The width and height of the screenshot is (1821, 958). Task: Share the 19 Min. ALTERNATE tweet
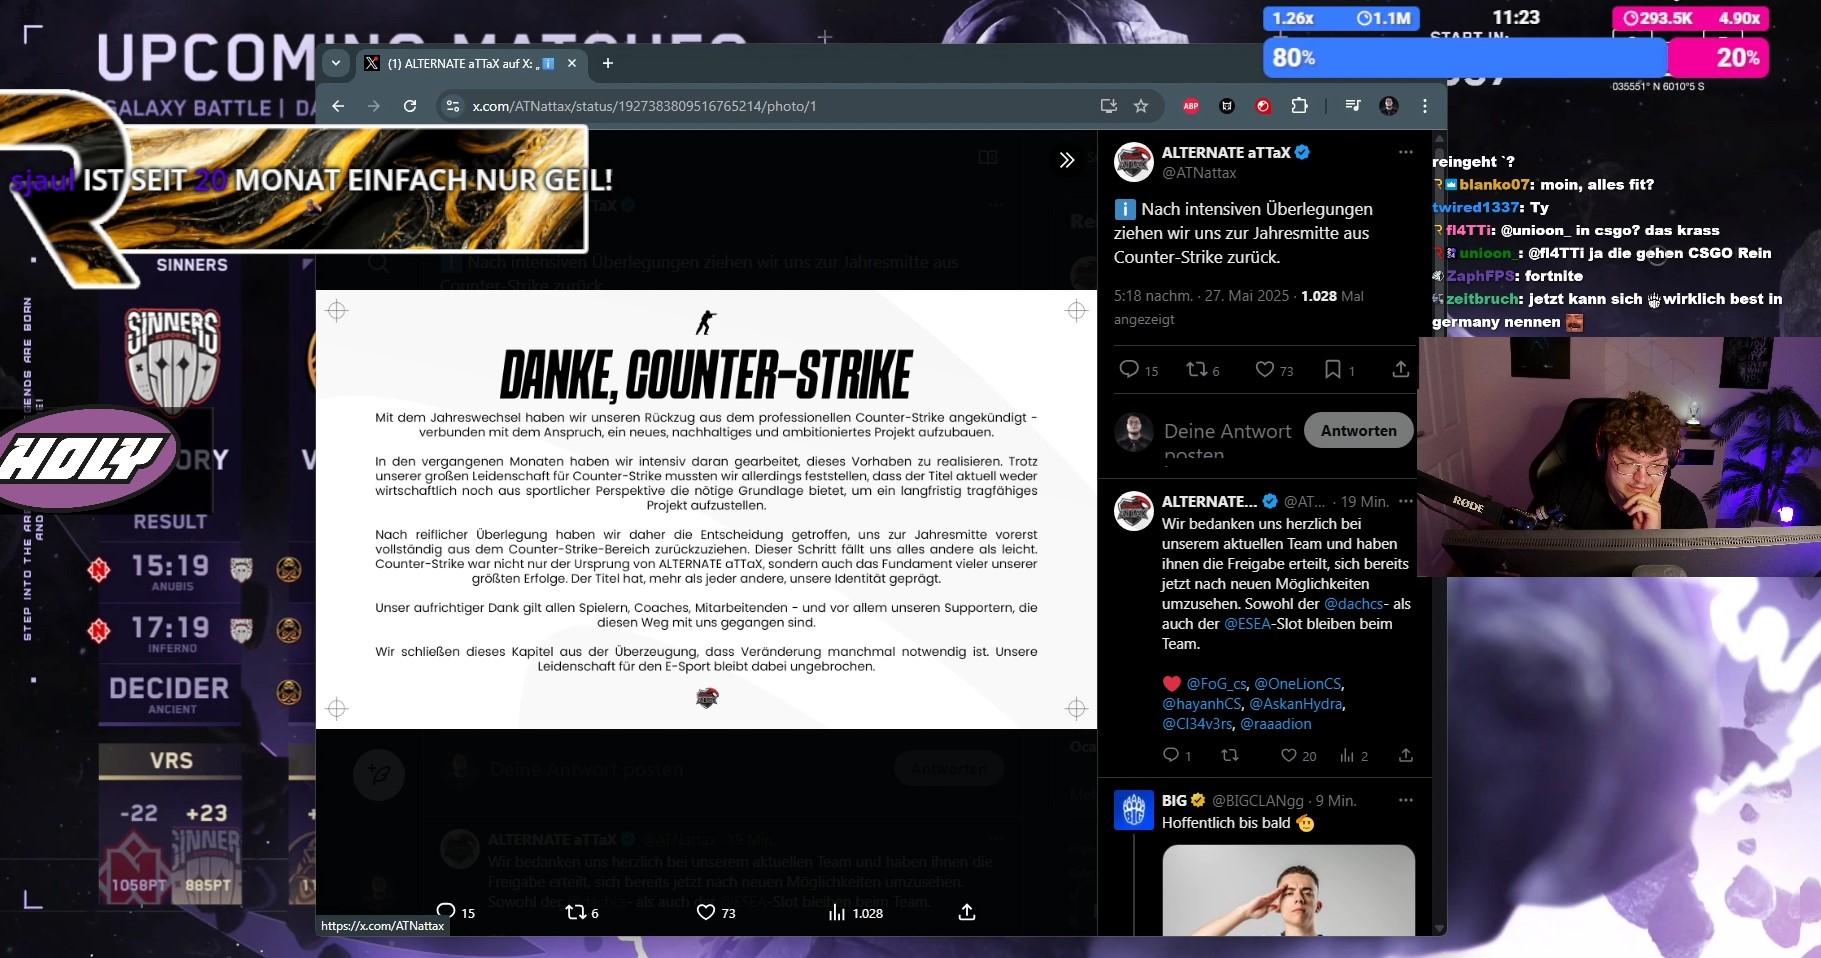pyautogui.click(x=1406, y=755)
